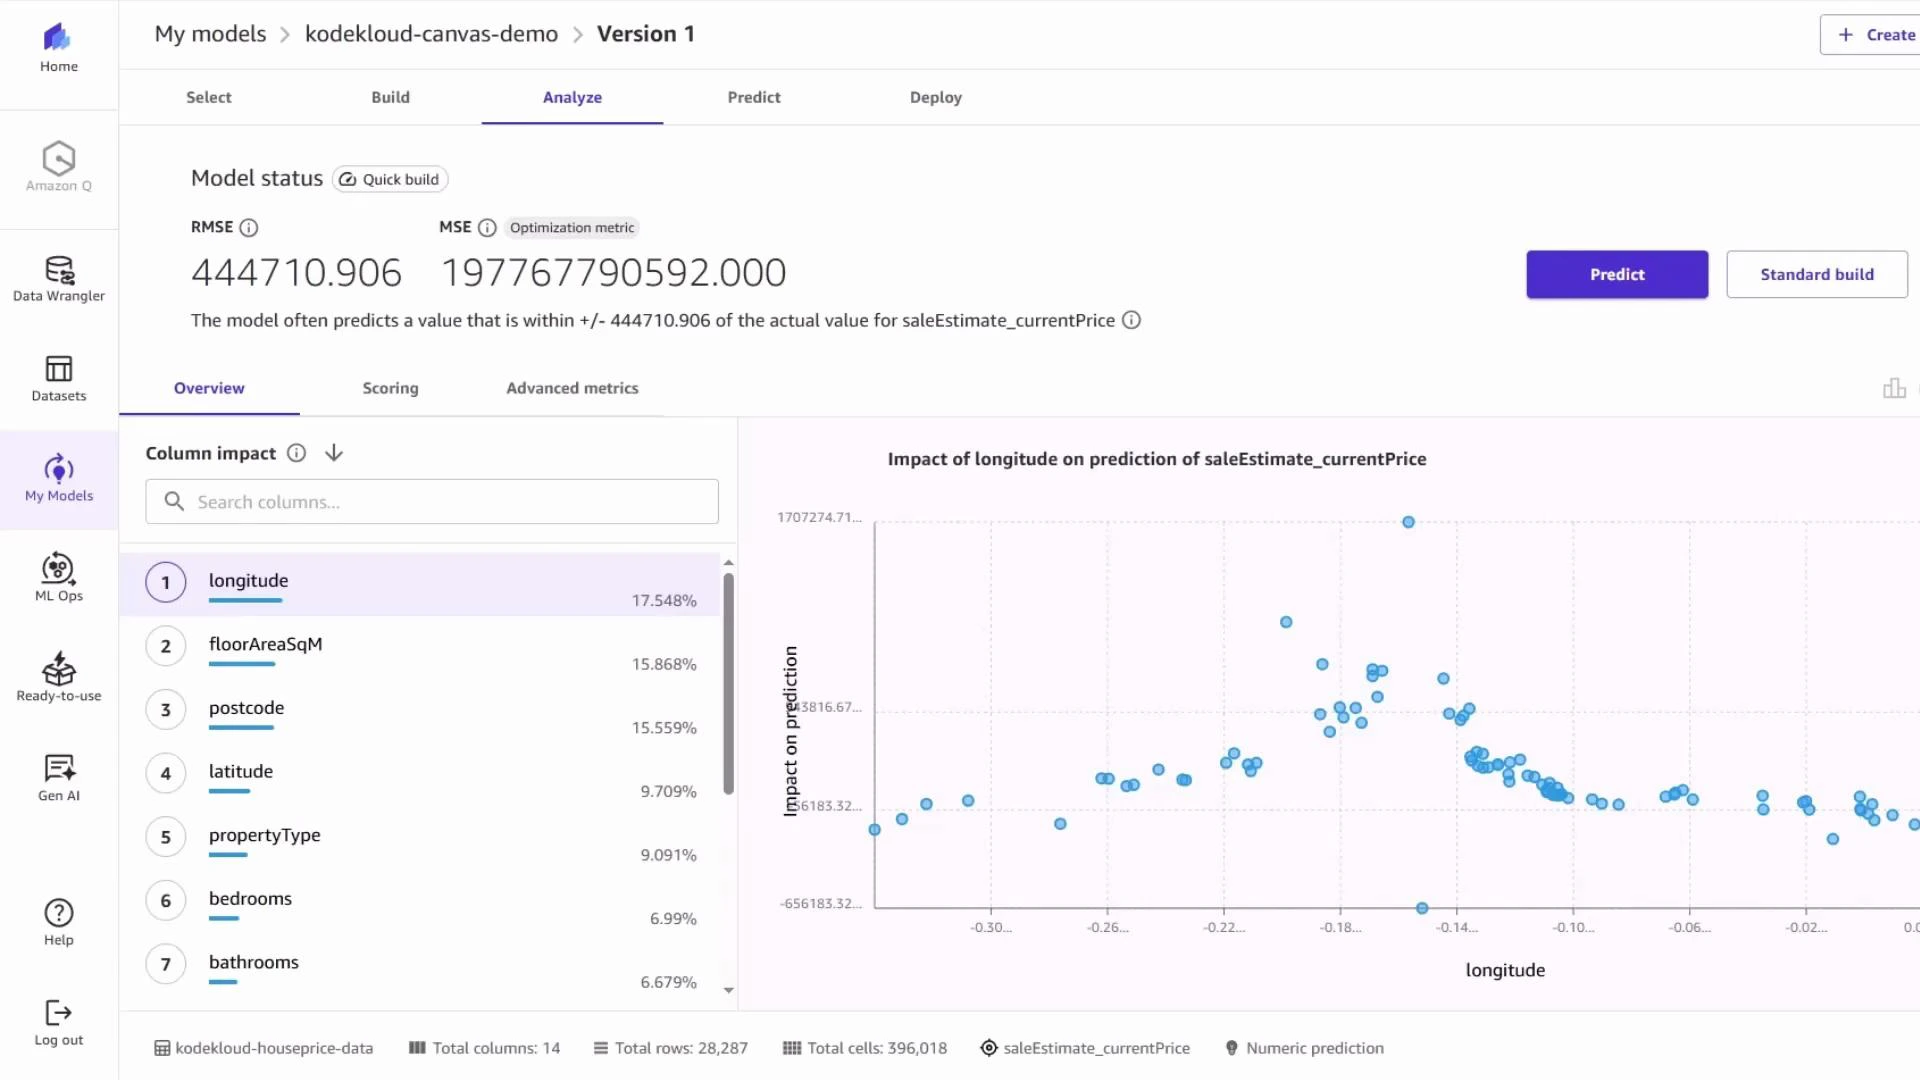Open the Gen AI section
1920x1080 pixels.
tap(58, 777)
